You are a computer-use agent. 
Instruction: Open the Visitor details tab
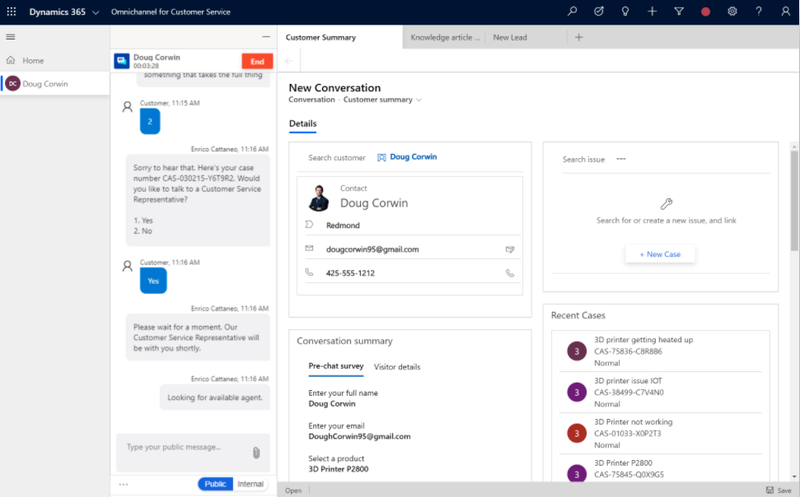[x=397, y=367]
